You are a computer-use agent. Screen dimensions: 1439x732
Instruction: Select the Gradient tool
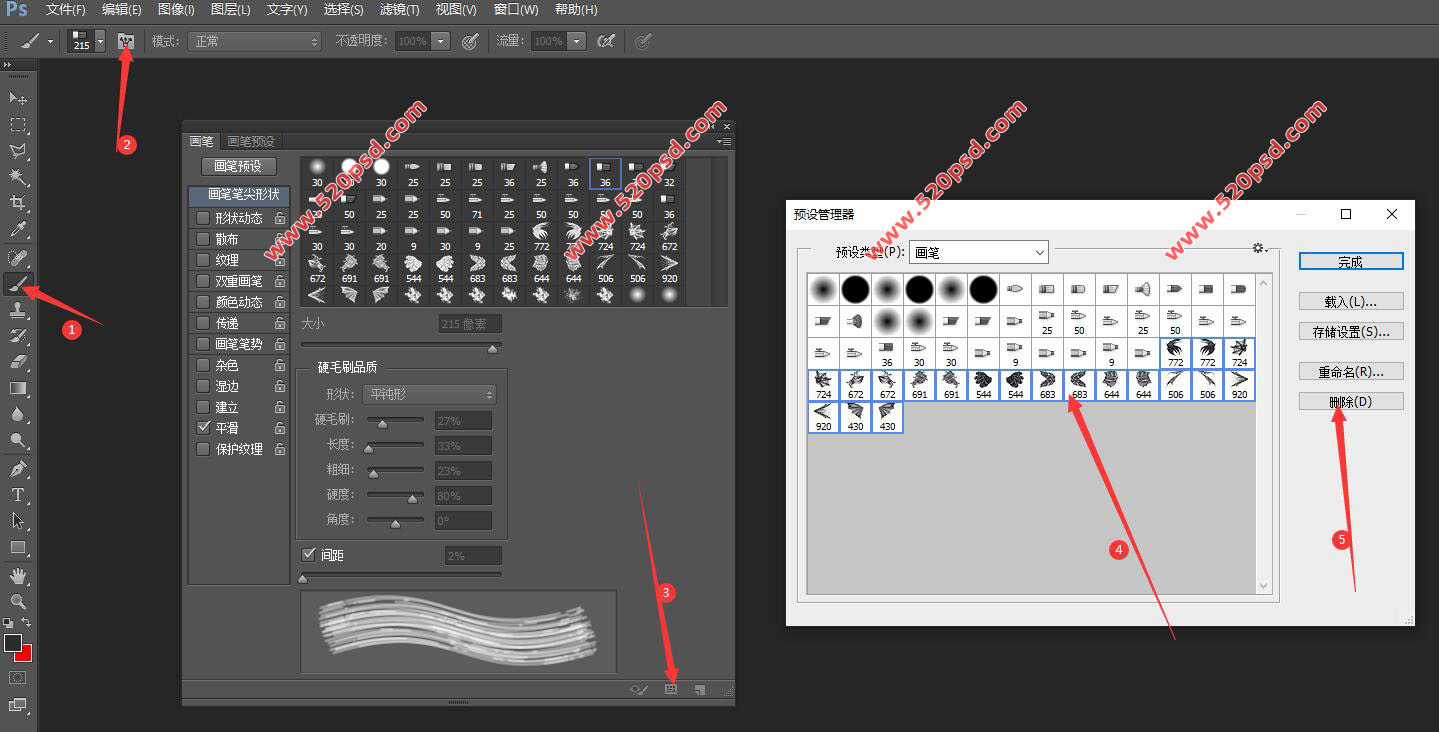18,387
